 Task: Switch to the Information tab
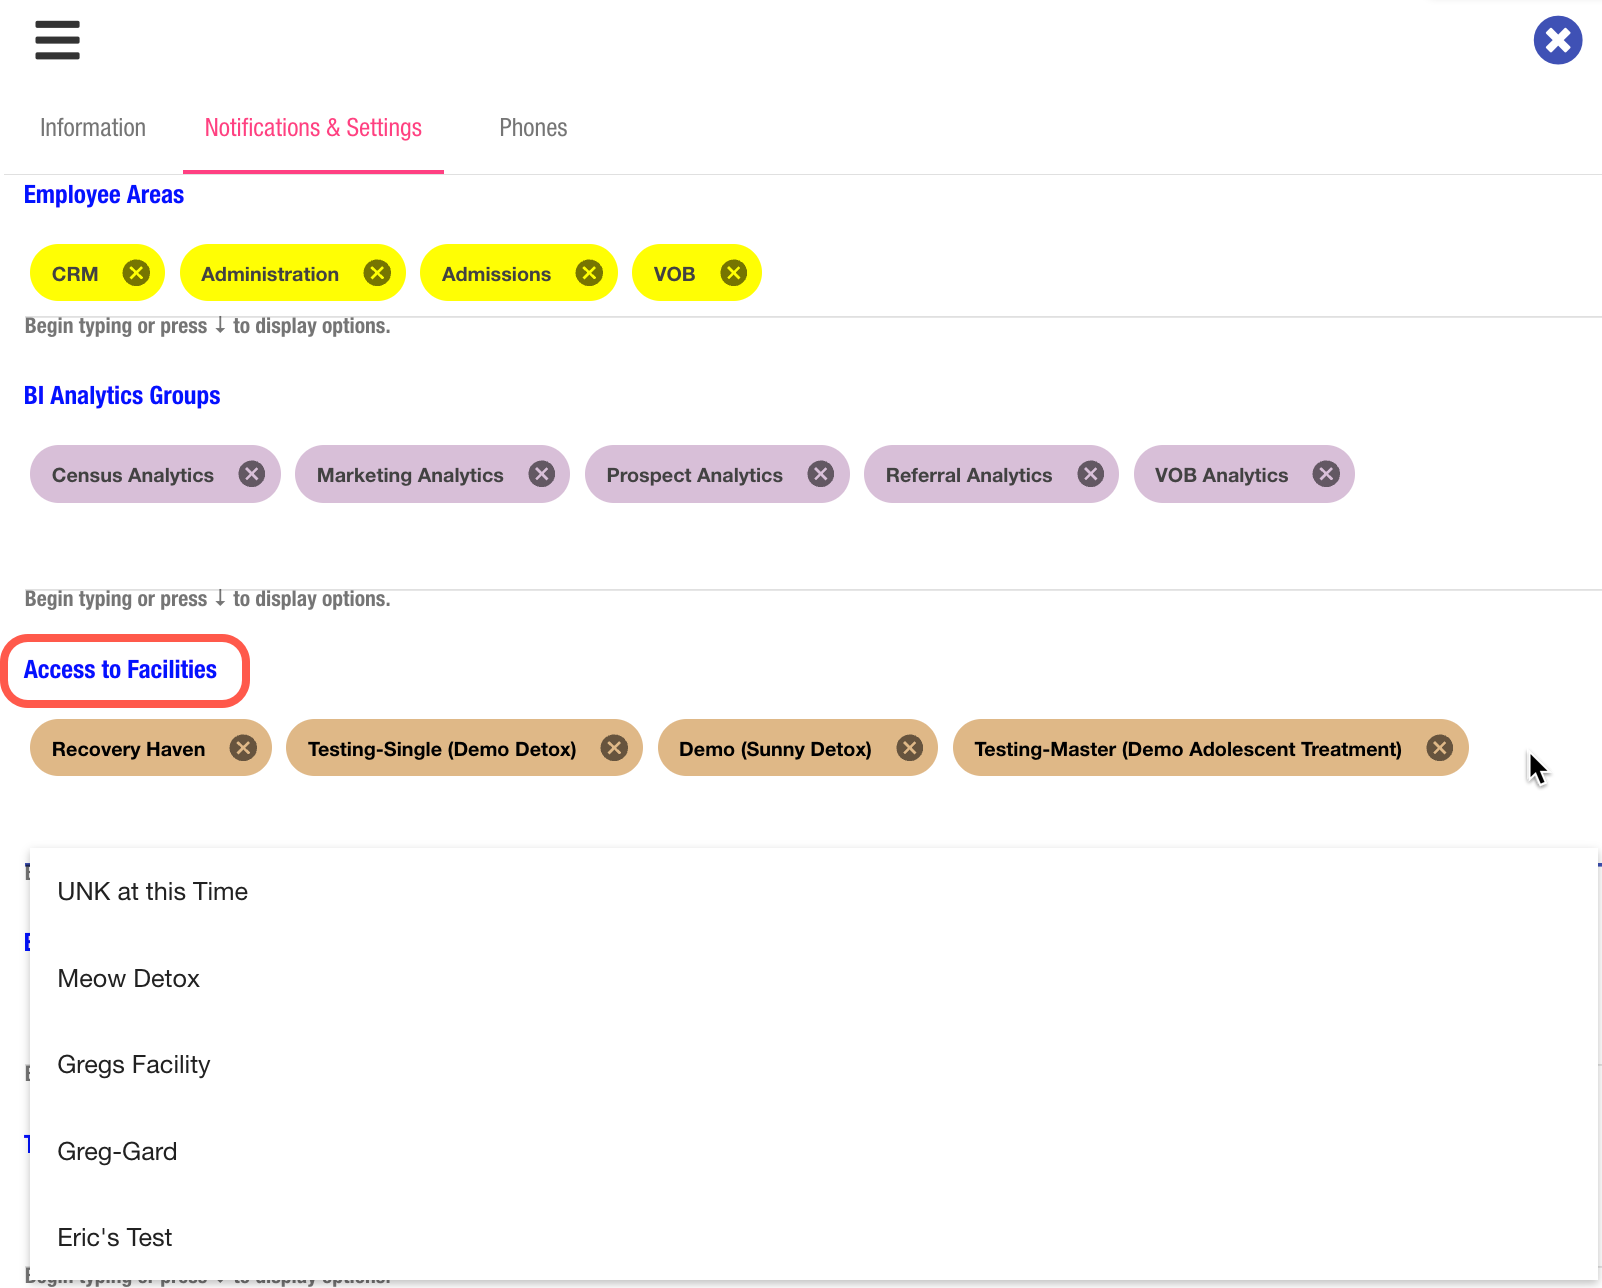[93, 128]
